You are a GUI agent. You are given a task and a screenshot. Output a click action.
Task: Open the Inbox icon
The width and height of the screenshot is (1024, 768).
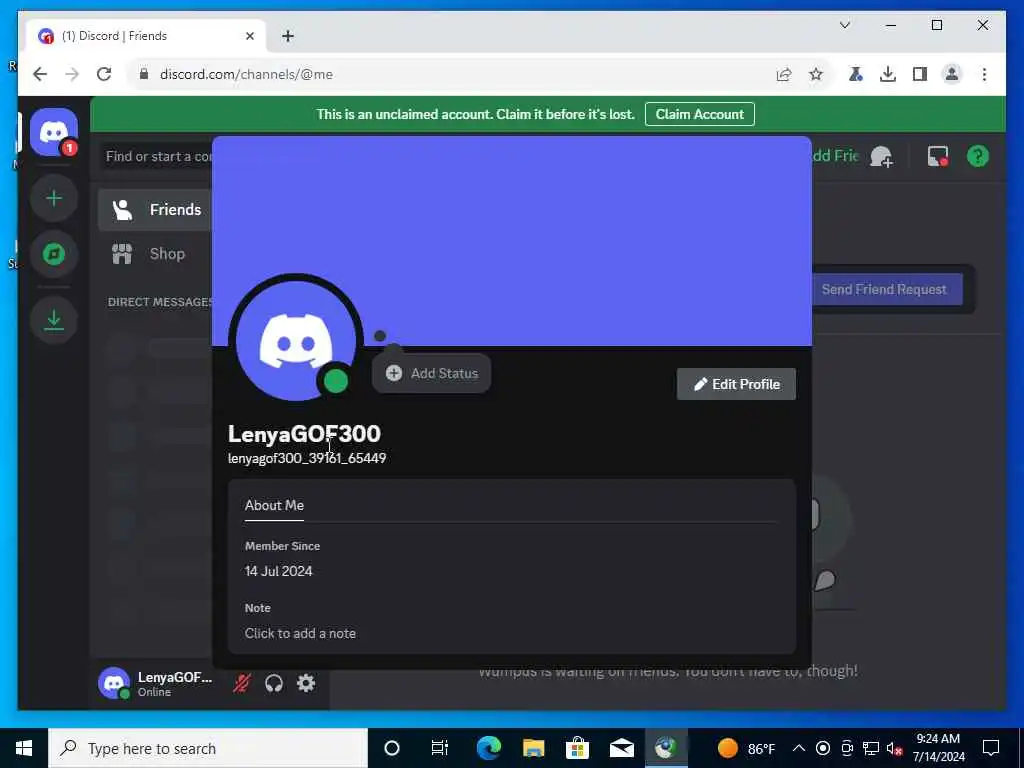click(938, 157)
